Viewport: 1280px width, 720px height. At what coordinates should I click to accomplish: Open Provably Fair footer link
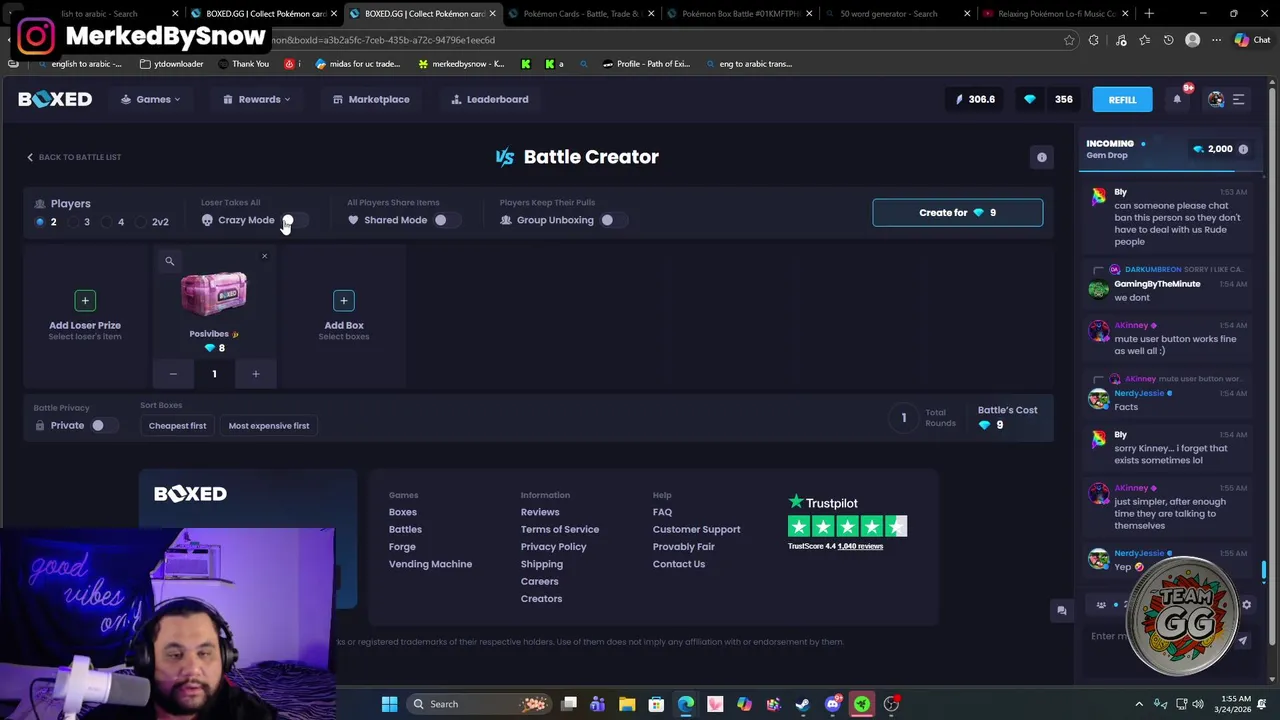(684, 547)
